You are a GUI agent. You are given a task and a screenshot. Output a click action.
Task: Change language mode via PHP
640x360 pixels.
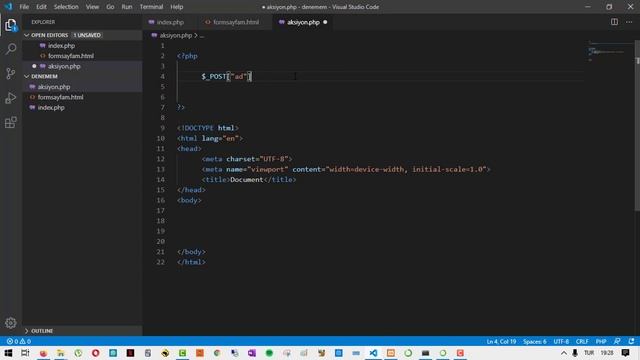(601, 341)
